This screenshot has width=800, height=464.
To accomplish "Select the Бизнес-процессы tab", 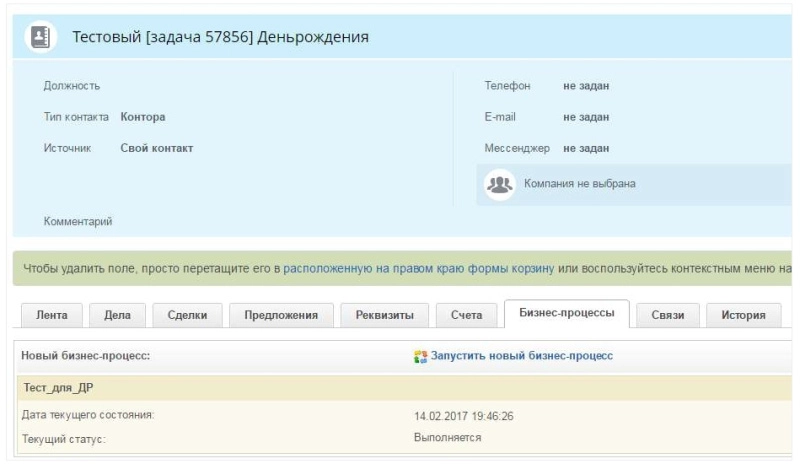I will (x=566, y=314).
